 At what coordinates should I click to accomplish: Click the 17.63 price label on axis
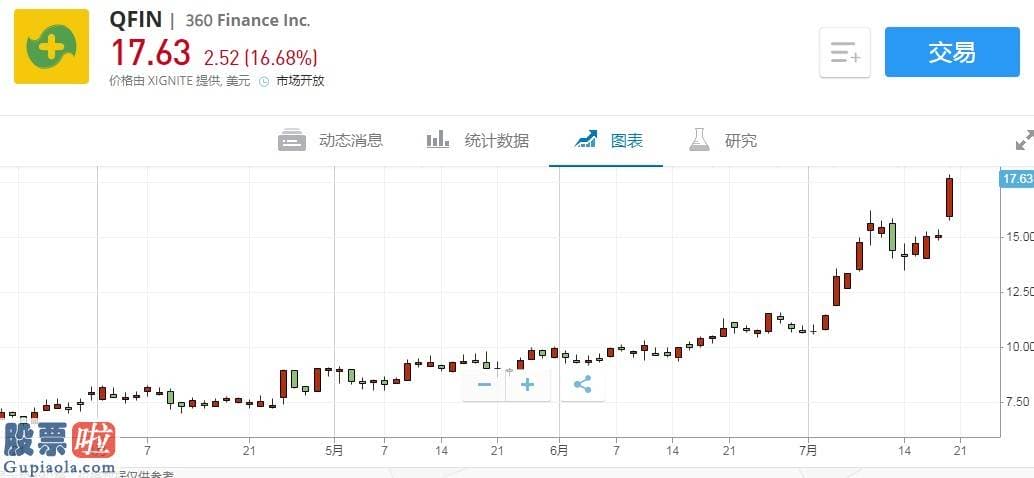point(1017,178)
